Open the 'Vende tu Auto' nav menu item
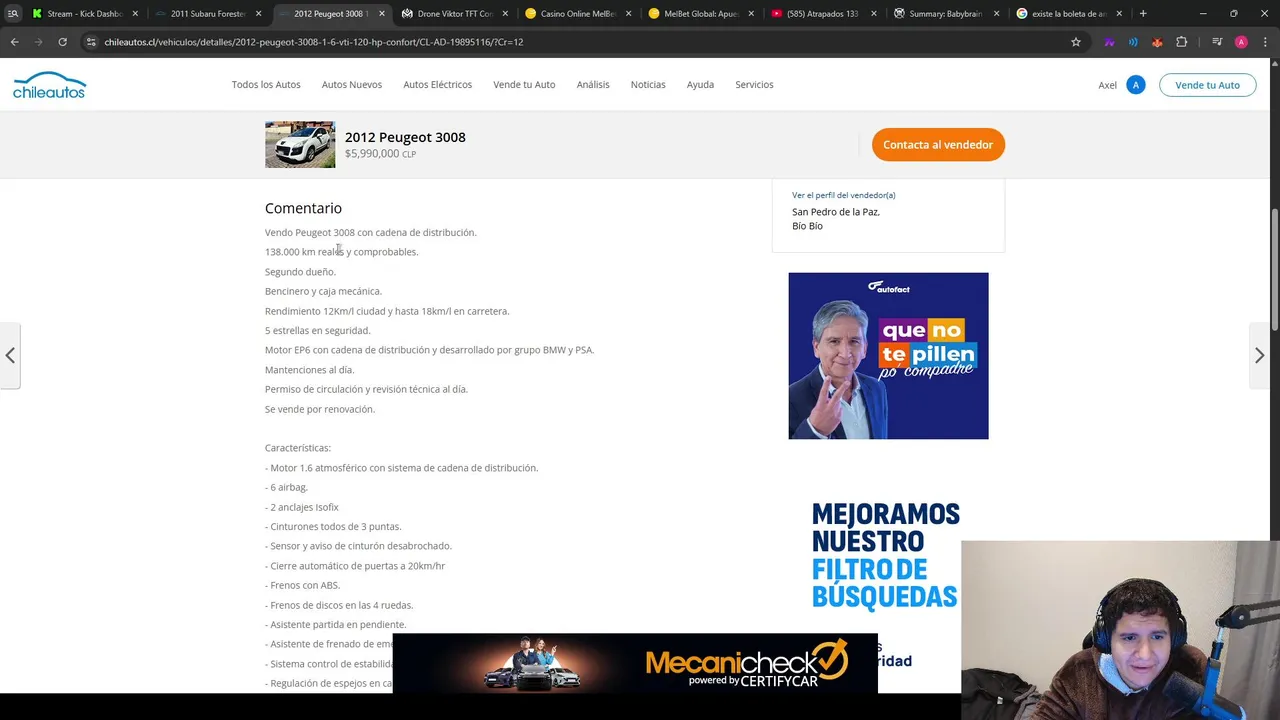Screen dimensions: 1280x720 click(x=524, y=85)
